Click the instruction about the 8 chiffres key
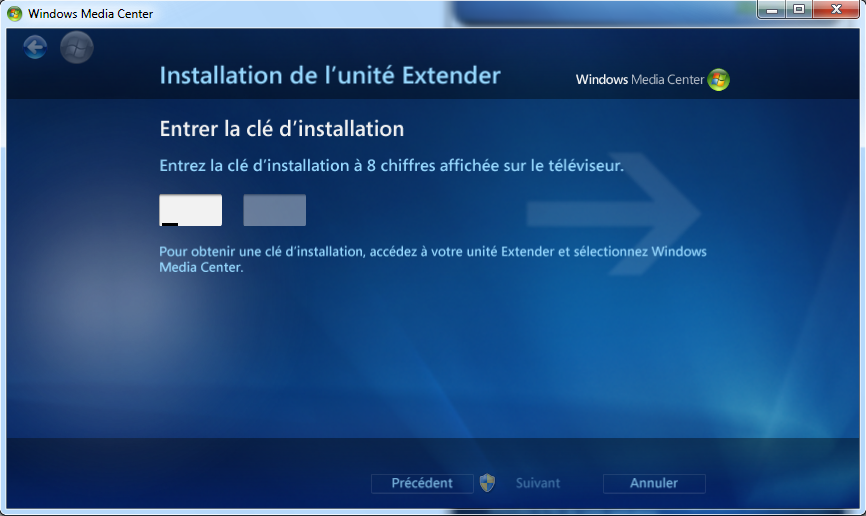The image size is (866, 516). [392, 166]
